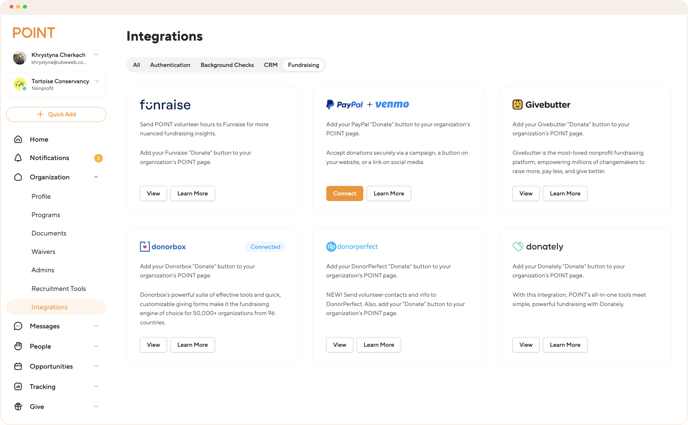
Task: Go to Programs page
Action: pyautogui.click(x=46, y=215)
